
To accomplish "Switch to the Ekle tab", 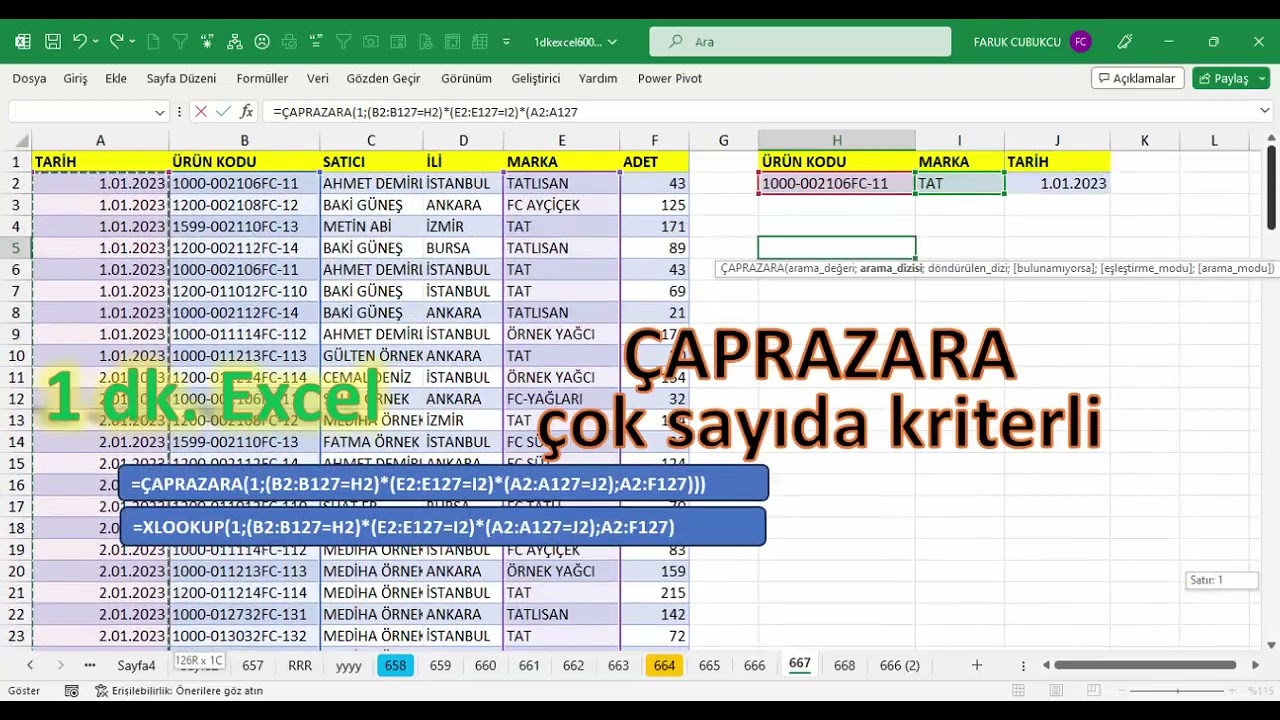I will (116, 78).
